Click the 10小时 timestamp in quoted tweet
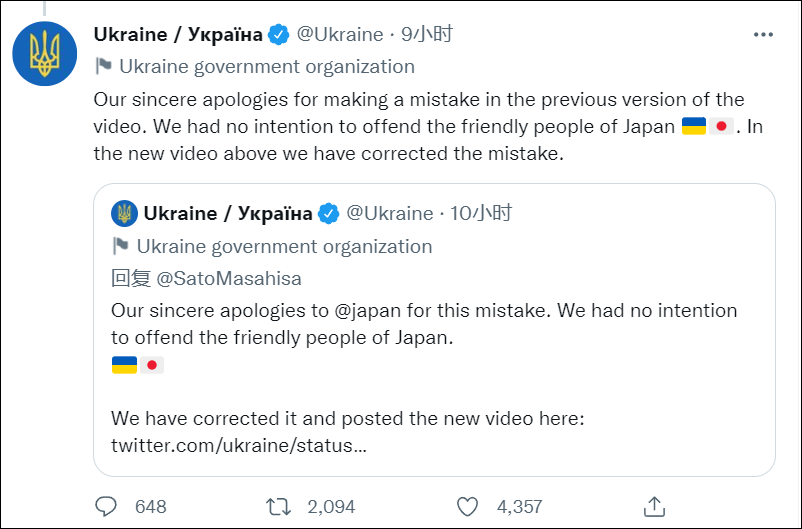This screenshot has width=802, height=529. pos(481,213)
